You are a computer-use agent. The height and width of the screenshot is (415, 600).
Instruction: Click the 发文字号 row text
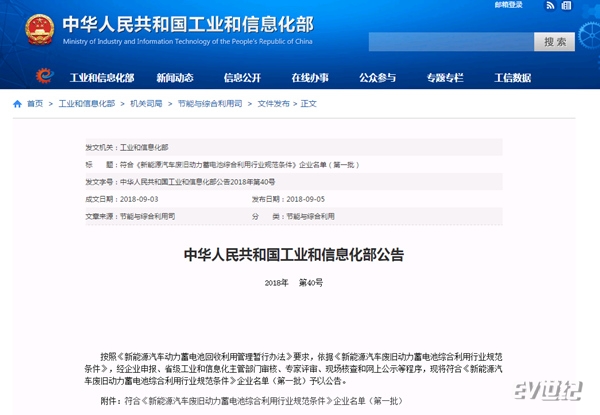click(x=180, y=182)
